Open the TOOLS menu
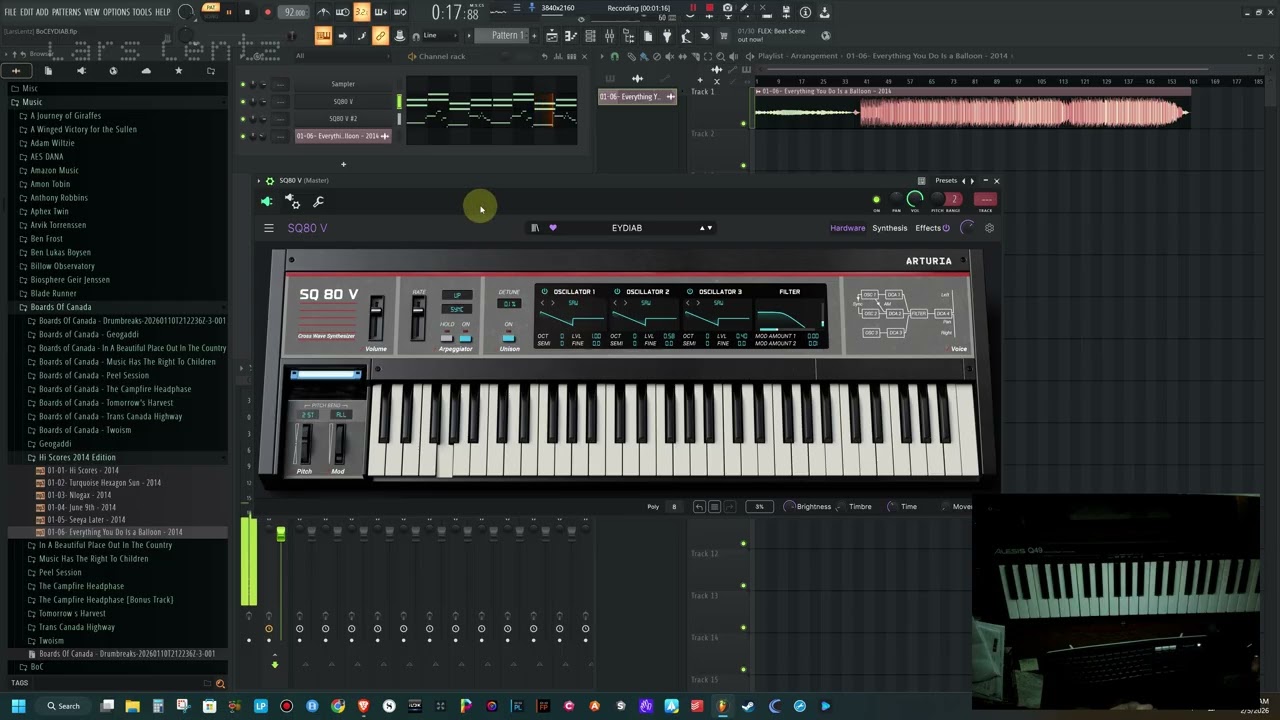Screen dimensions: 1280x720 (x=142, y=12)
